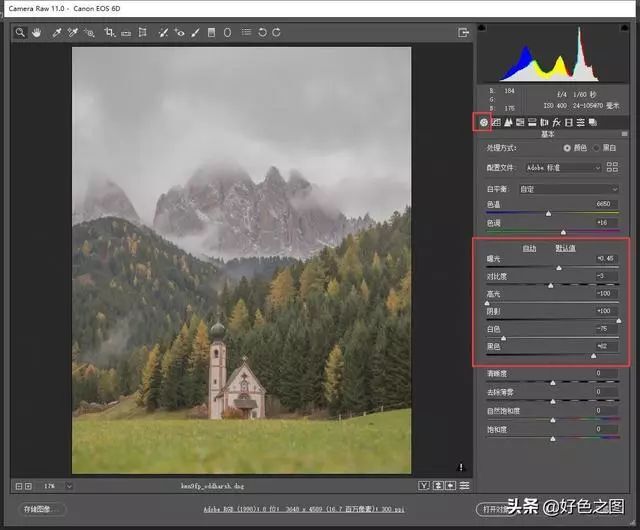Select the Crop tool
640x530 pixels.
coord(110,33)
